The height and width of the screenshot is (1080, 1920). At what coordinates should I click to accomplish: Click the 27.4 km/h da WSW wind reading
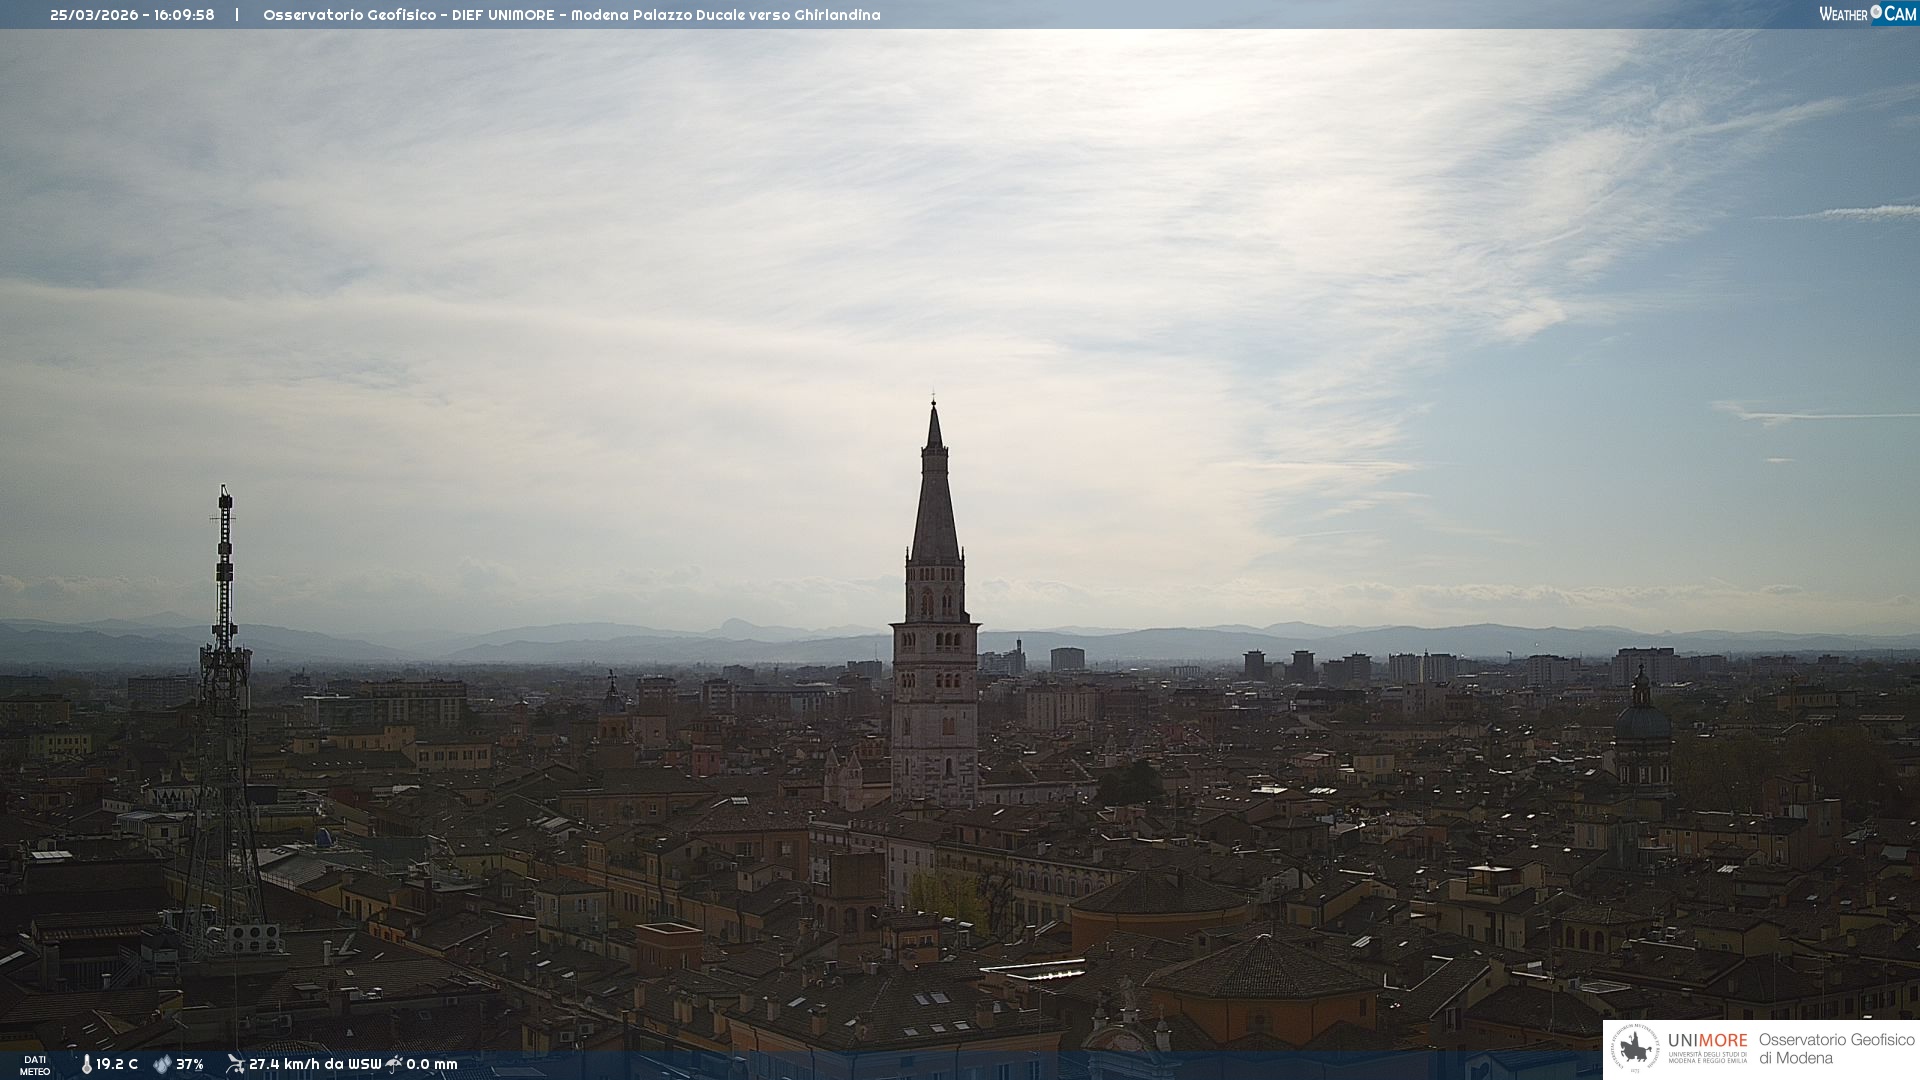click(x=315, y=1065)
